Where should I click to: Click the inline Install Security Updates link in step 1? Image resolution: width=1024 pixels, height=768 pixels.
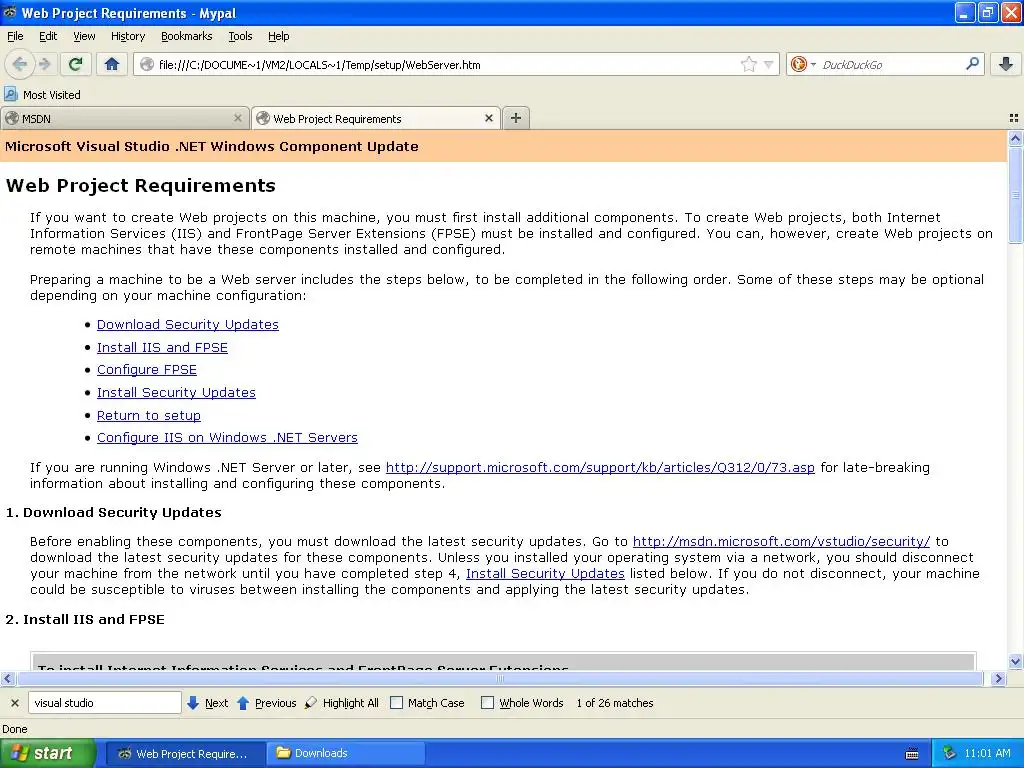(x=545, y=573)
